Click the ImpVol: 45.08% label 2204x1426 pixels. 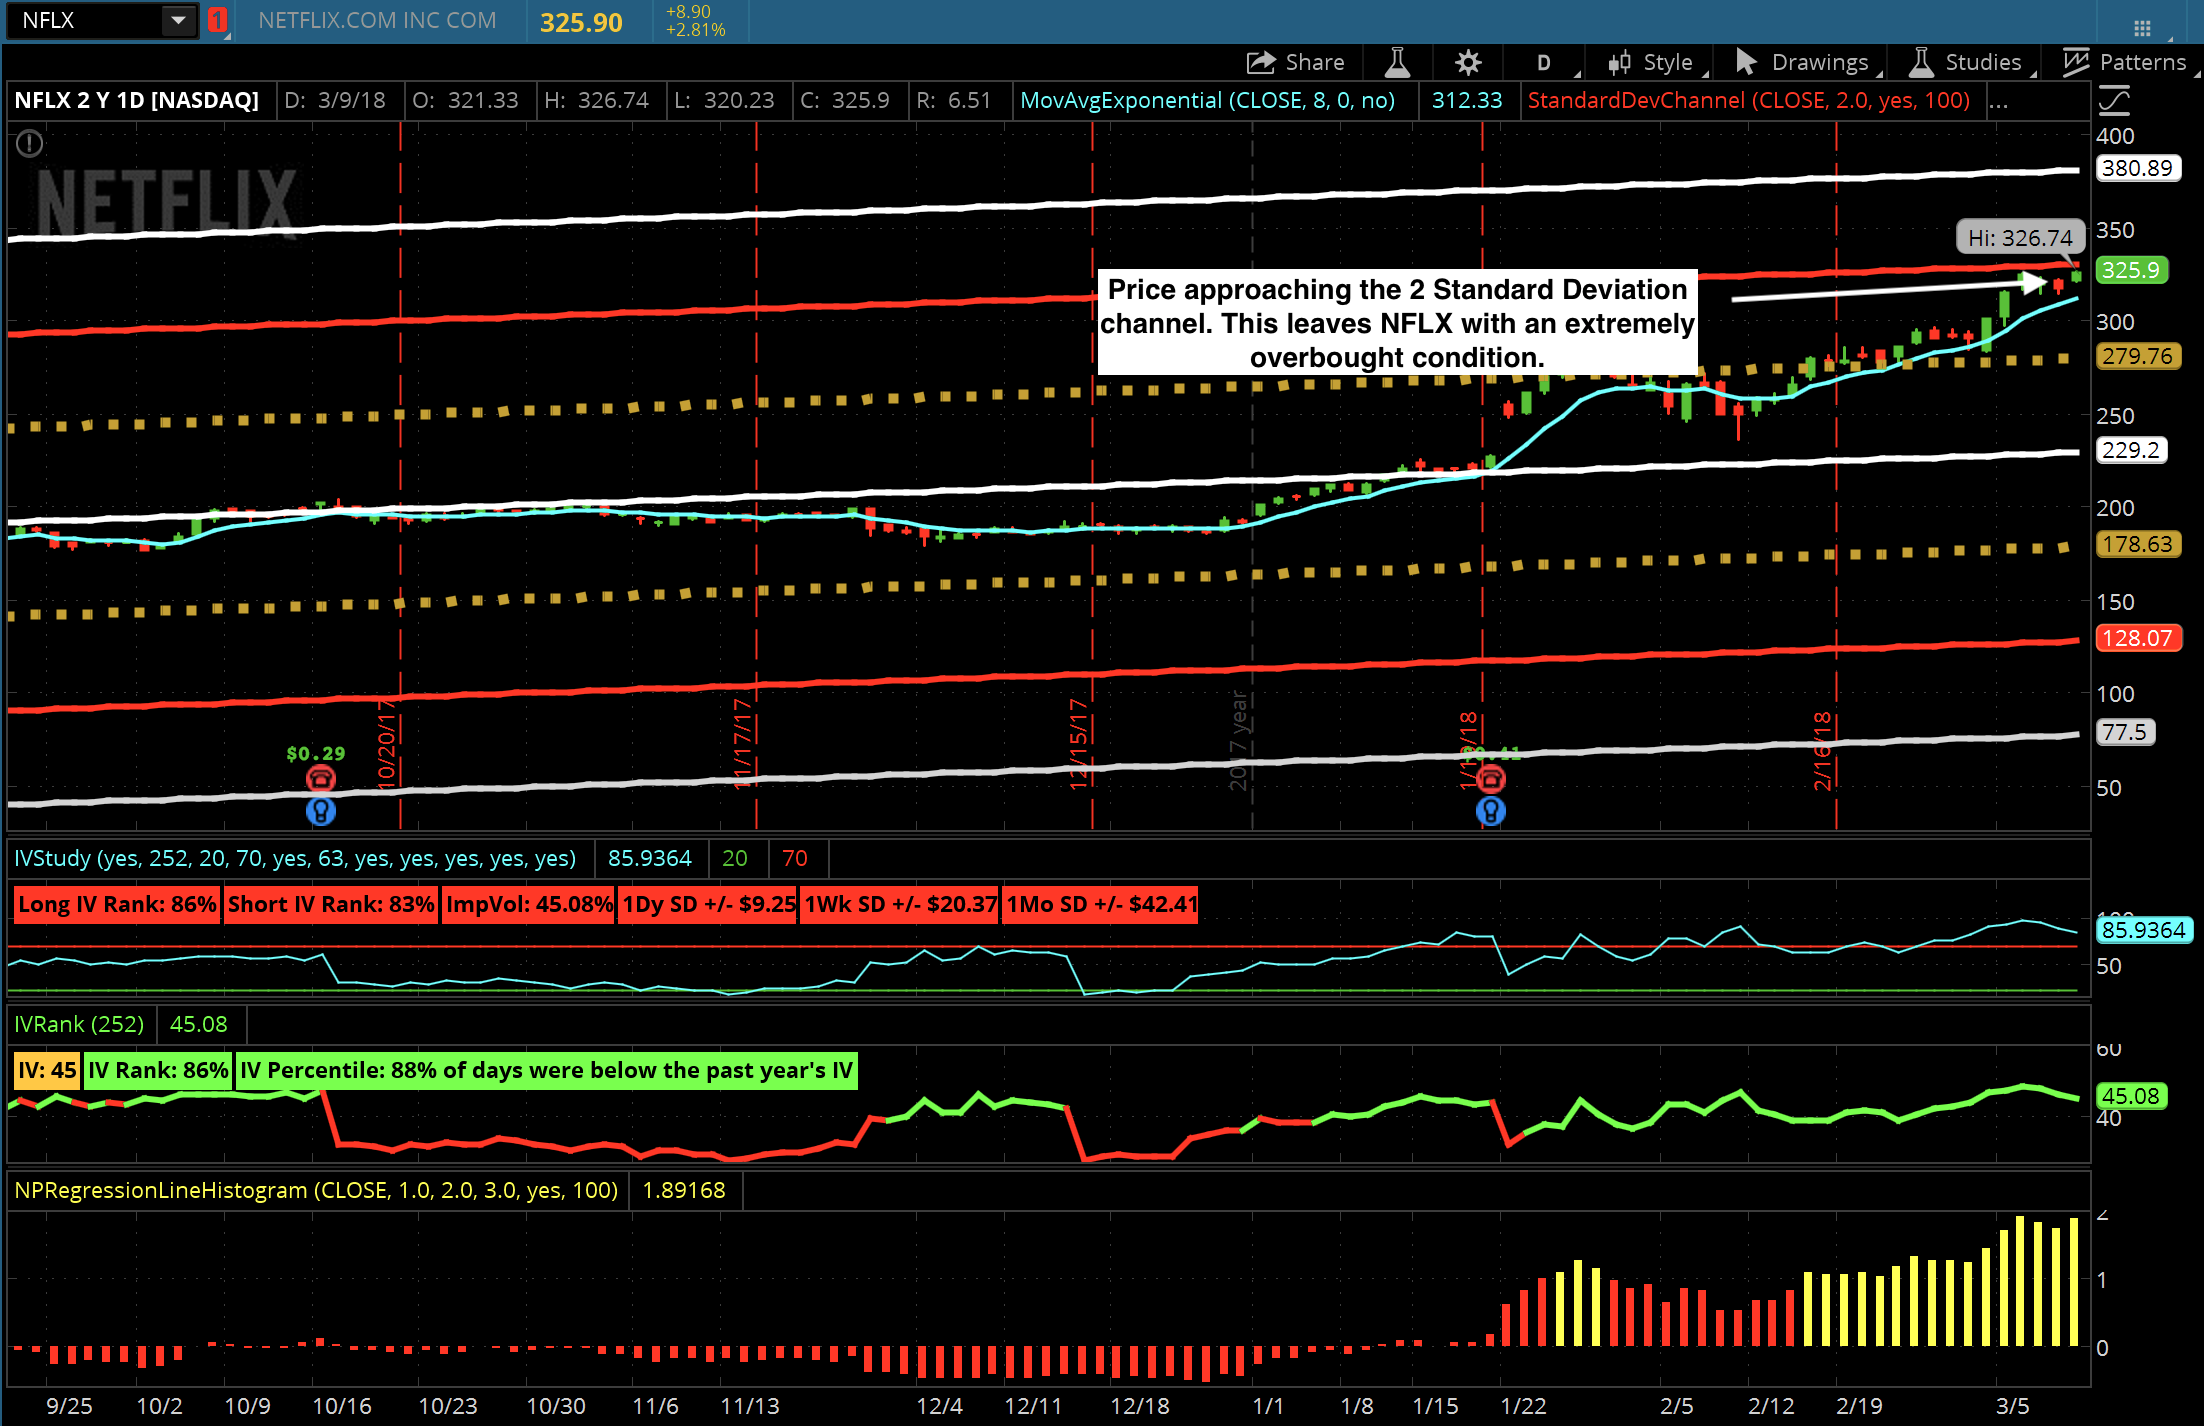(528, 904)
